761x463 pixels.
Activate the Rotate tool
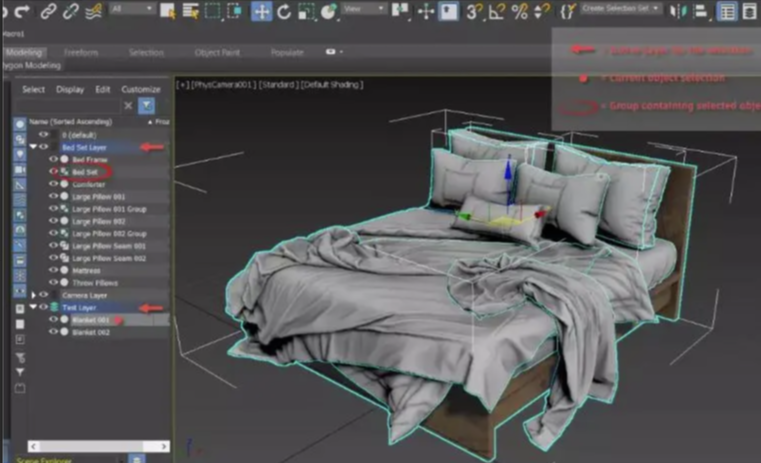(284, 12)
